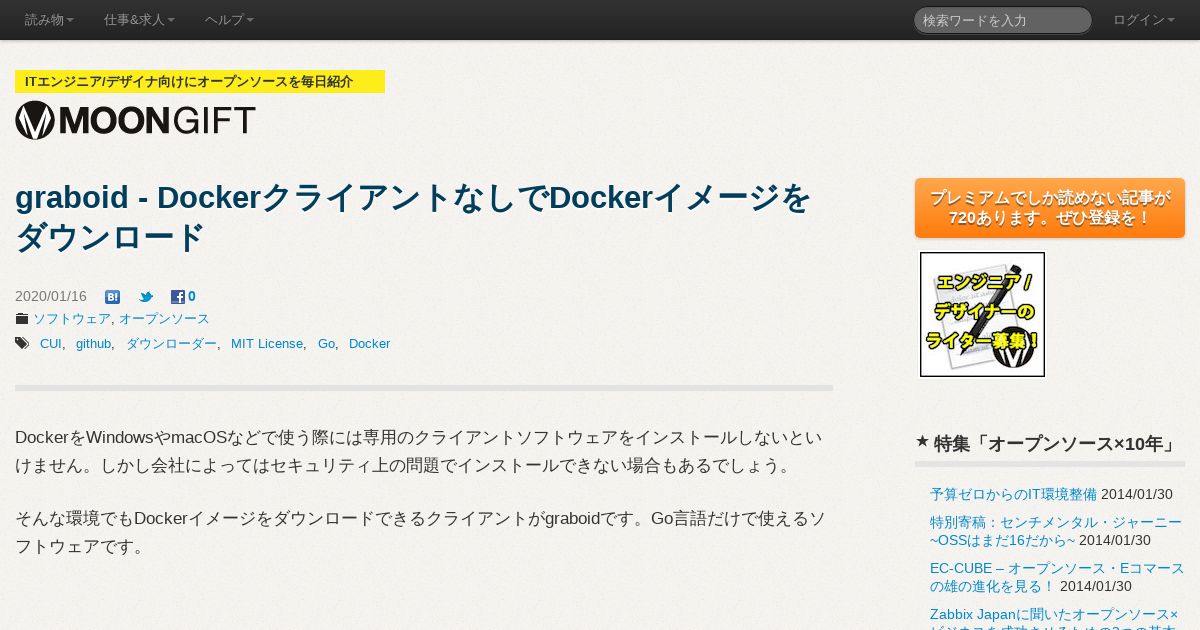The image size is (1200, 630).
Task: Open the ソフトウェア category link
Action: coord(72,319)
